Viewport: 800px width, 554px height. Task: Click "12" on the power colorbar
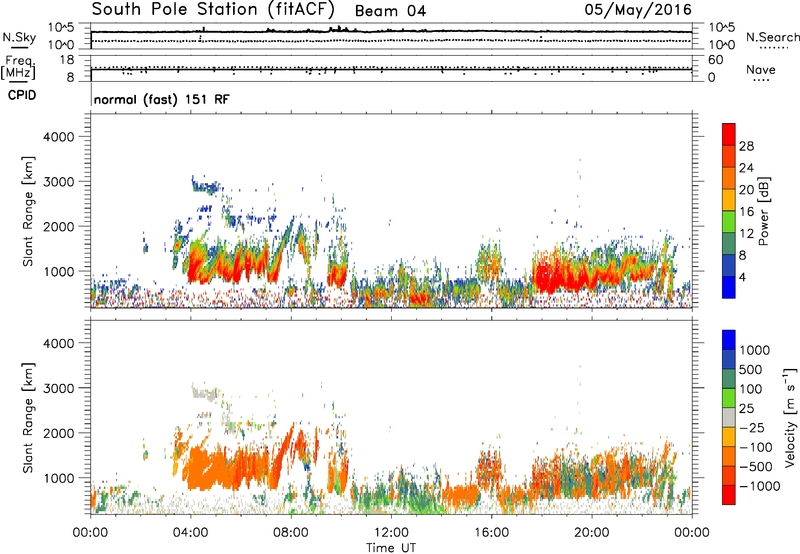[x=746, y=234]
